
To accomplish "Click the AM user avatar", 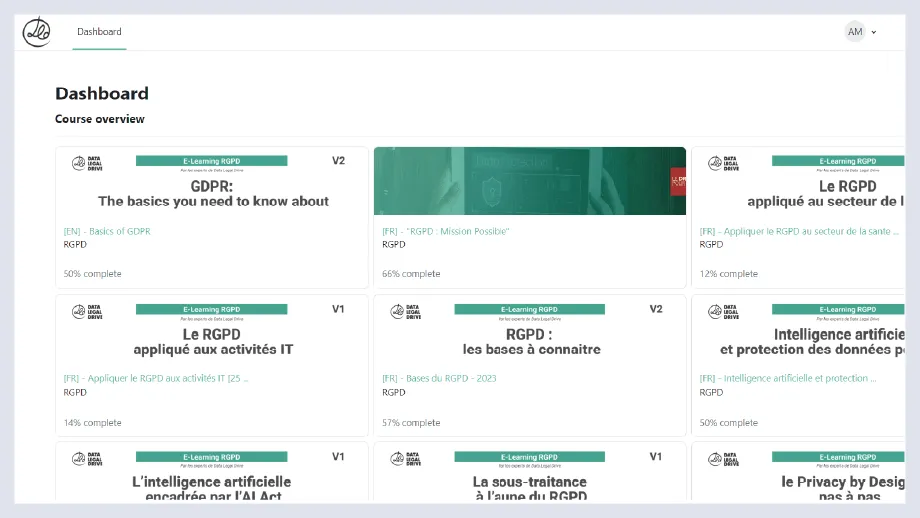I will [x=855, y=32].
